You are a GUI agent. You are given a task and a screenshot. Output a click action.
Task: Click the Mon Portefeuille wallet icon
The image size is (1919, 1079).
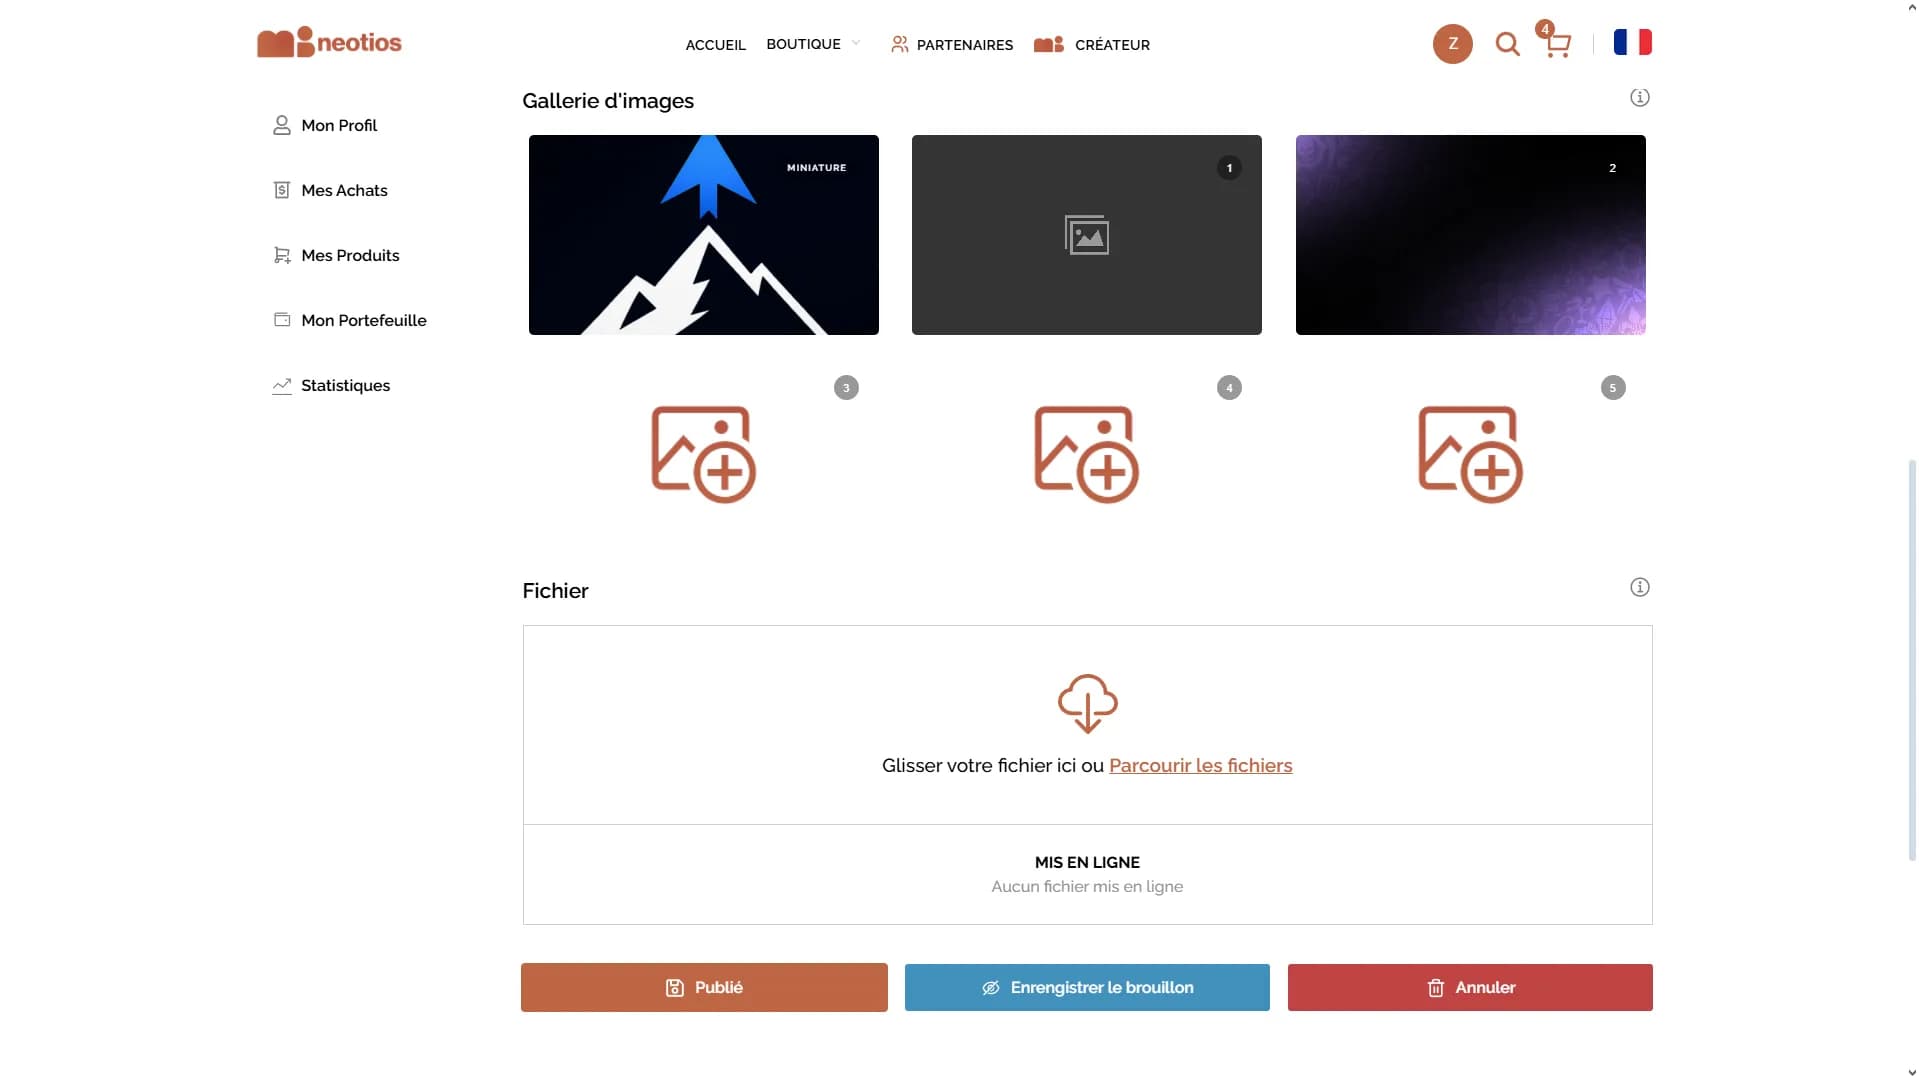282,320
